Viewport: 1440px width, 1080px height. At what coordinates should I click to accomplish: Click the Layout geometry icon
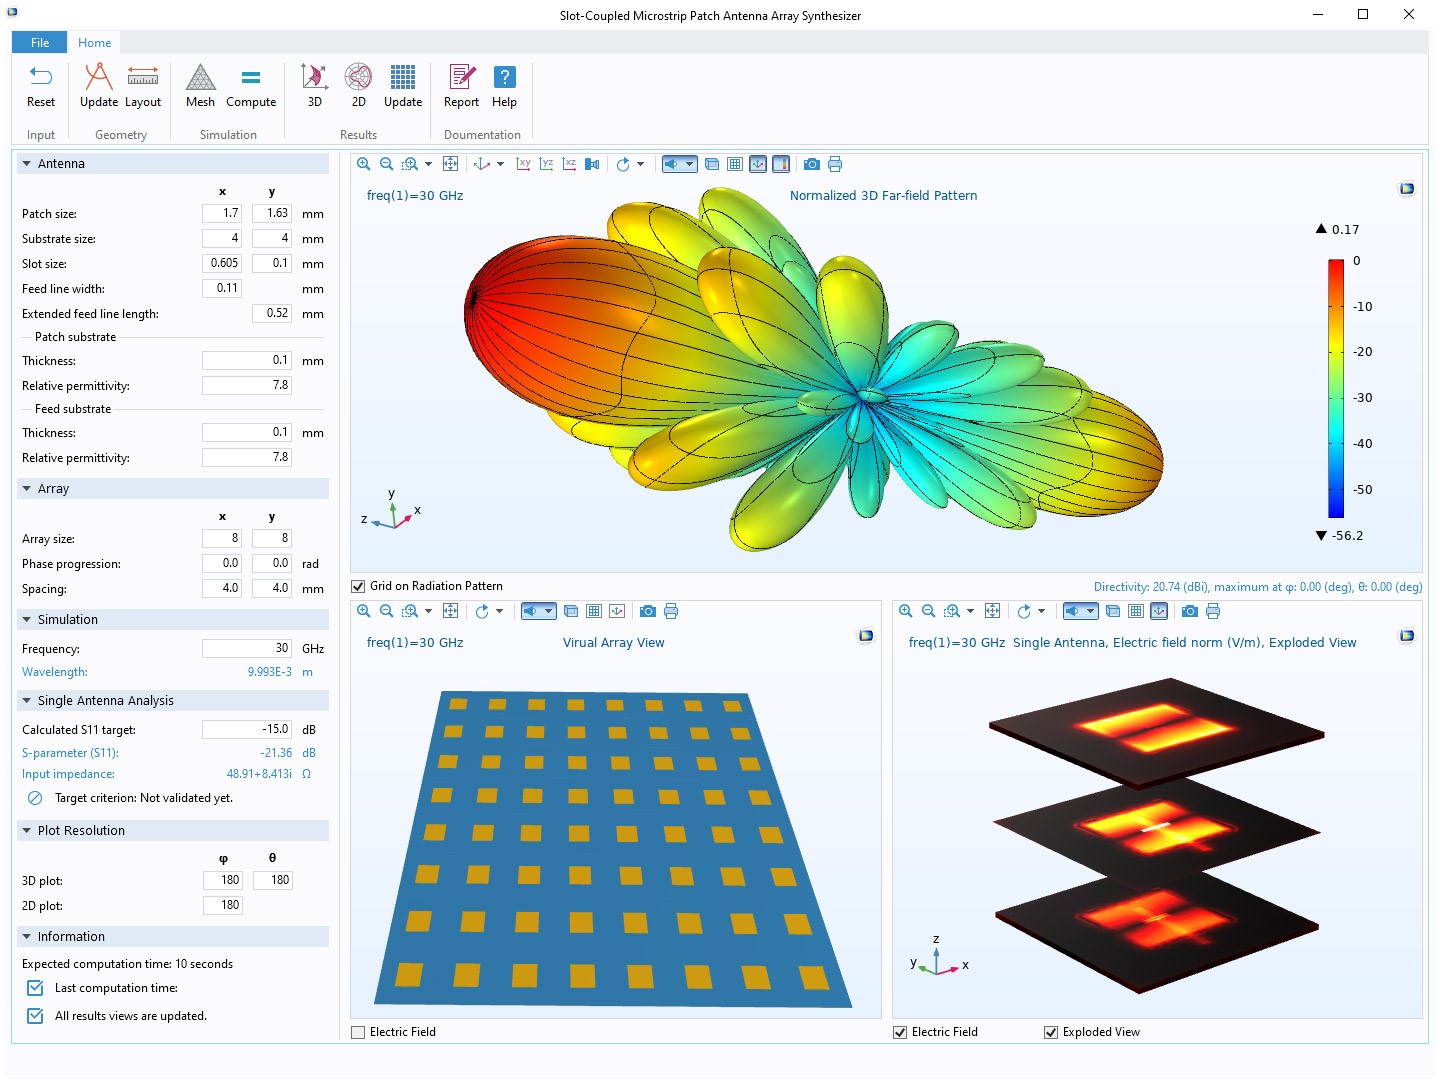143,78
